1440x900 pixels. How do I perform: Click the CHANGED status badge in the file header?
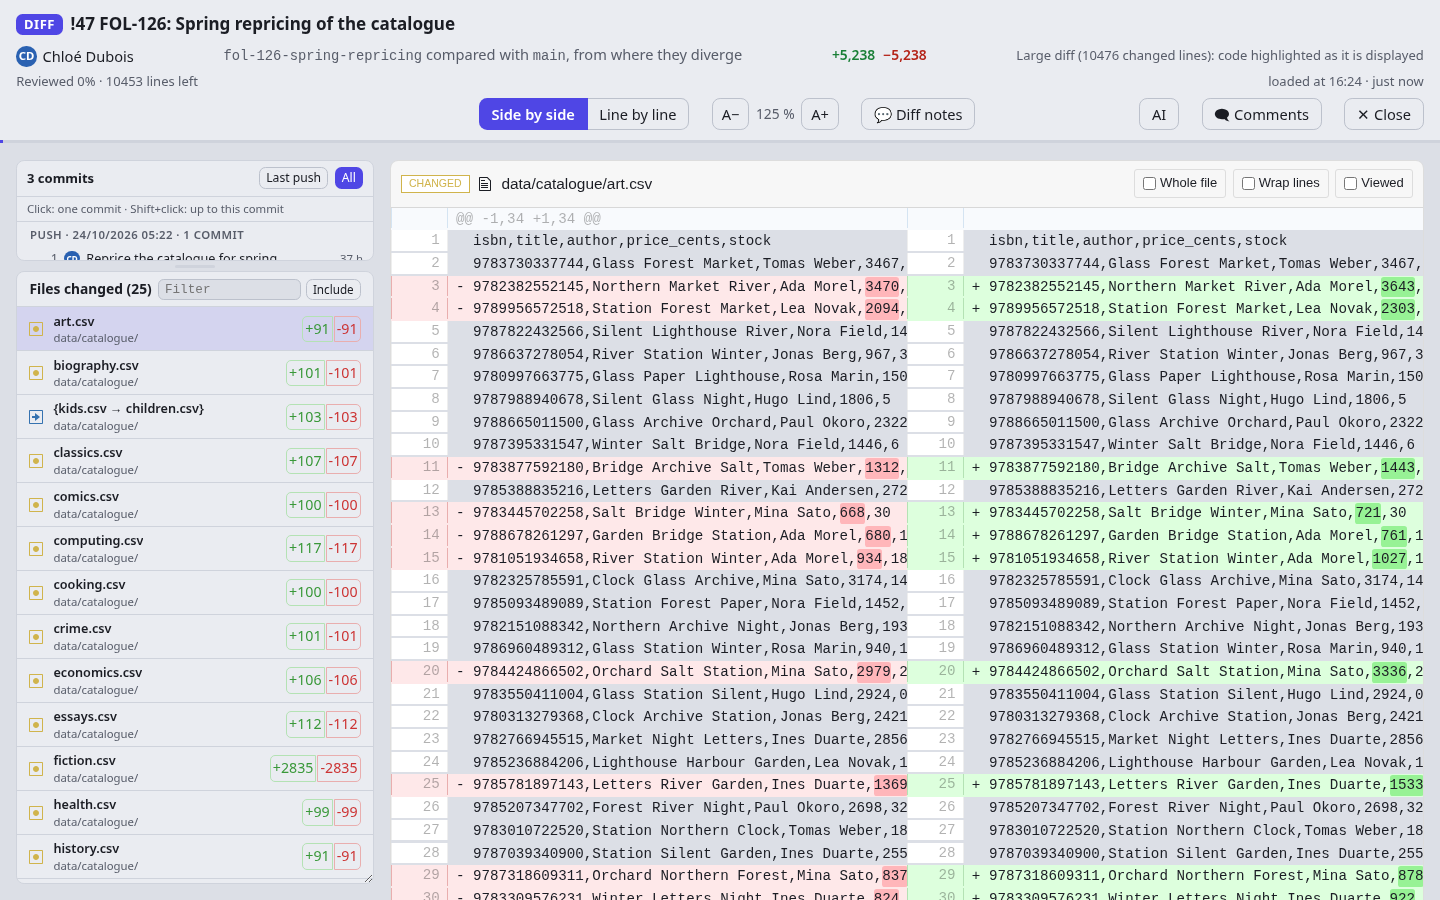coord(435,184)
